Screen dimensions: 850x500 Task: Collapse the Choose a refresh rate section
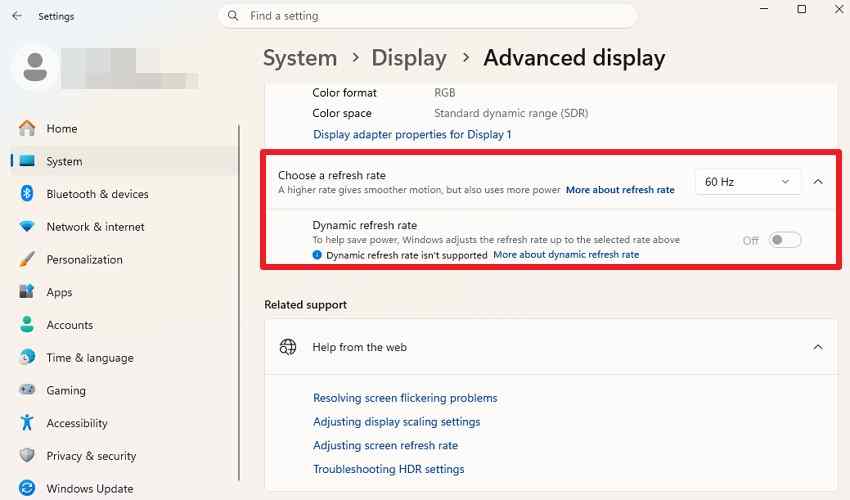[818, 182]
